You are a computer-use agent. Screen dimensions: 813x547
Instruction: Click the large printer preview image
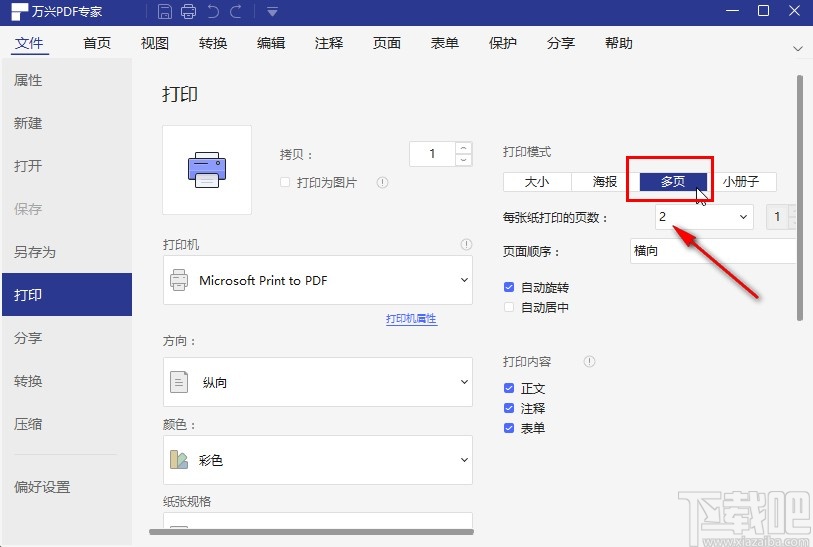207,170
